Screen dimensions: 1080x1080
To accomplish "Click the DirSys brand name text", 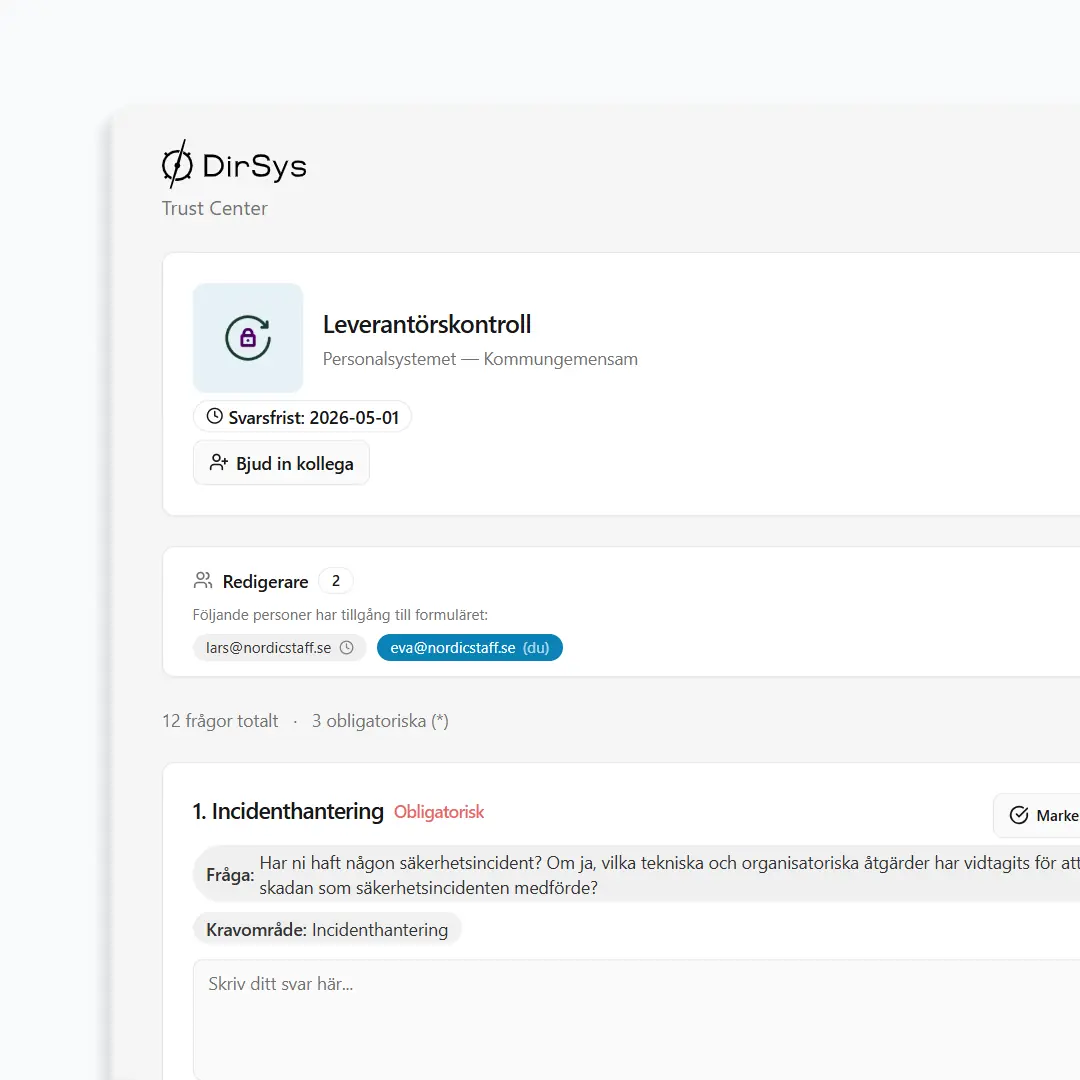I will point(254,166).
